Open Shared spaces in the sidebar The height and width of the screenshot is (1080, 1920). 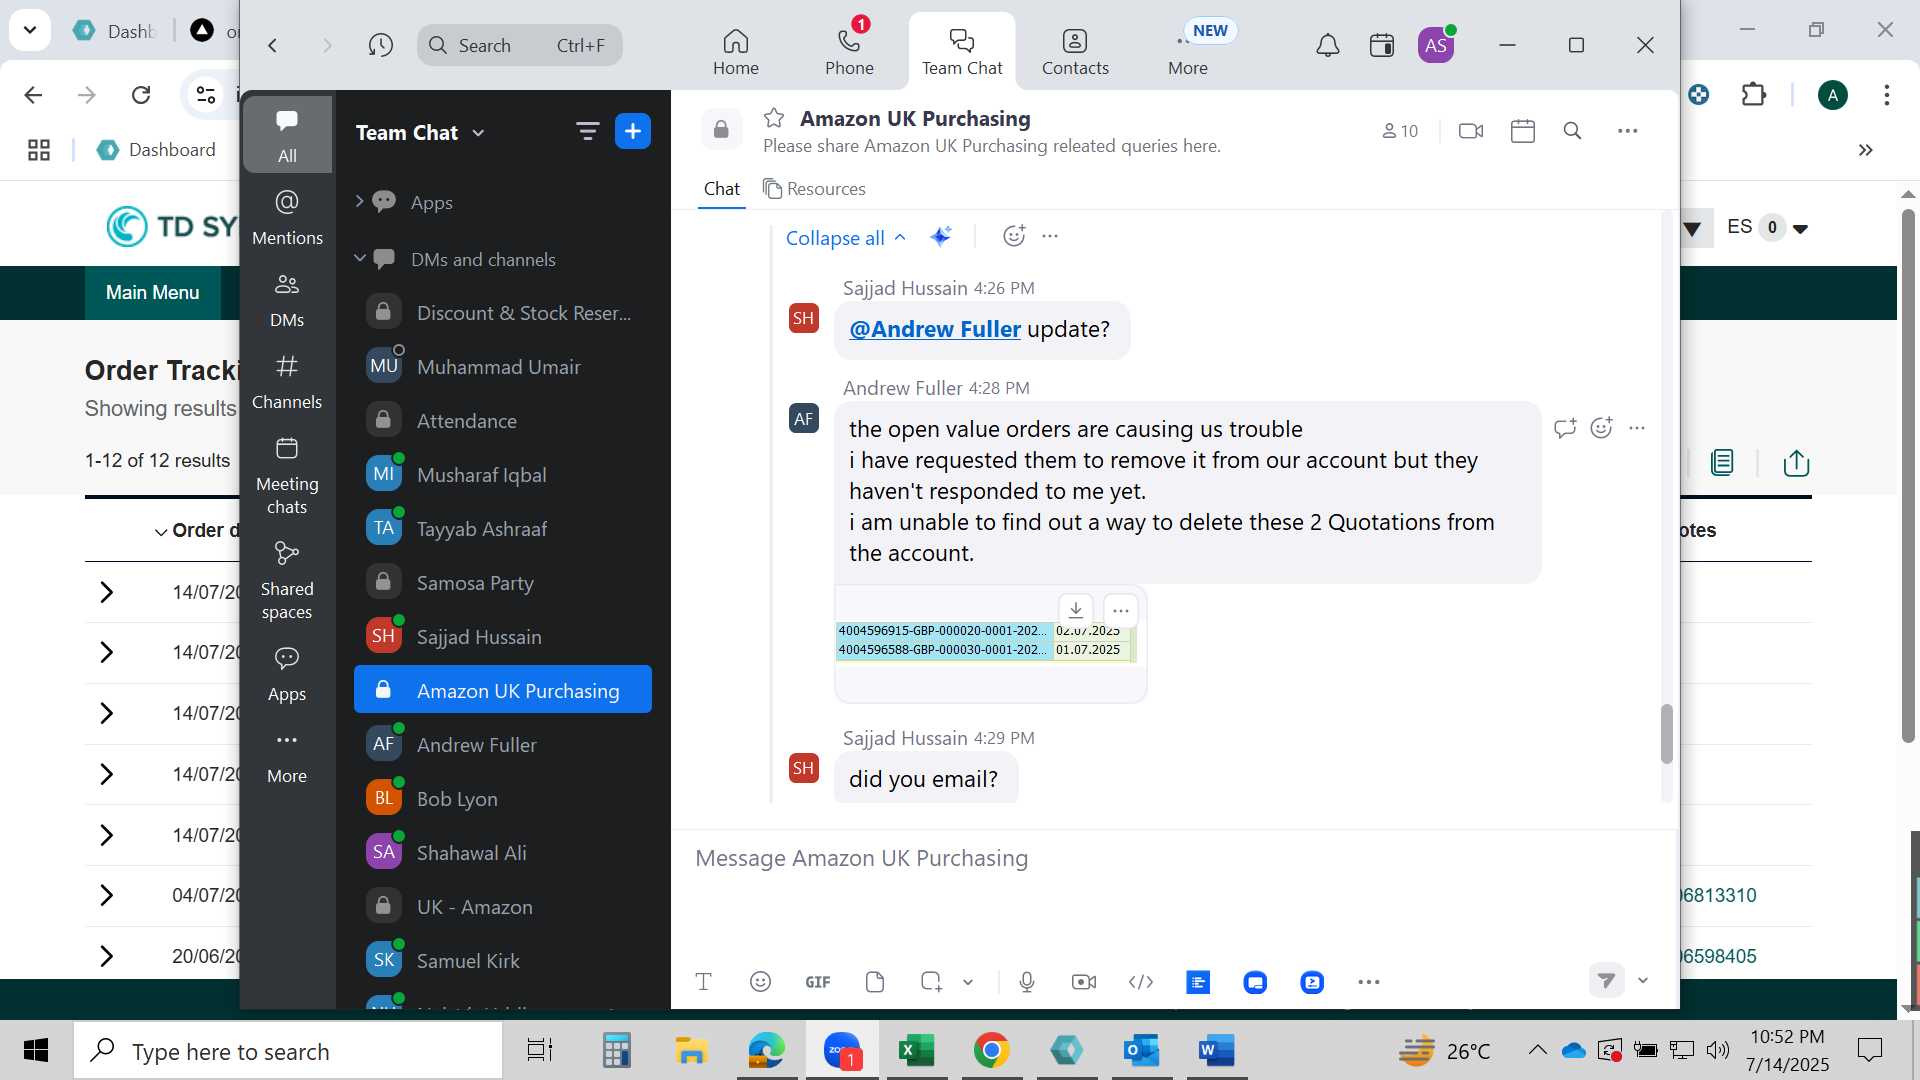[287, 580]
